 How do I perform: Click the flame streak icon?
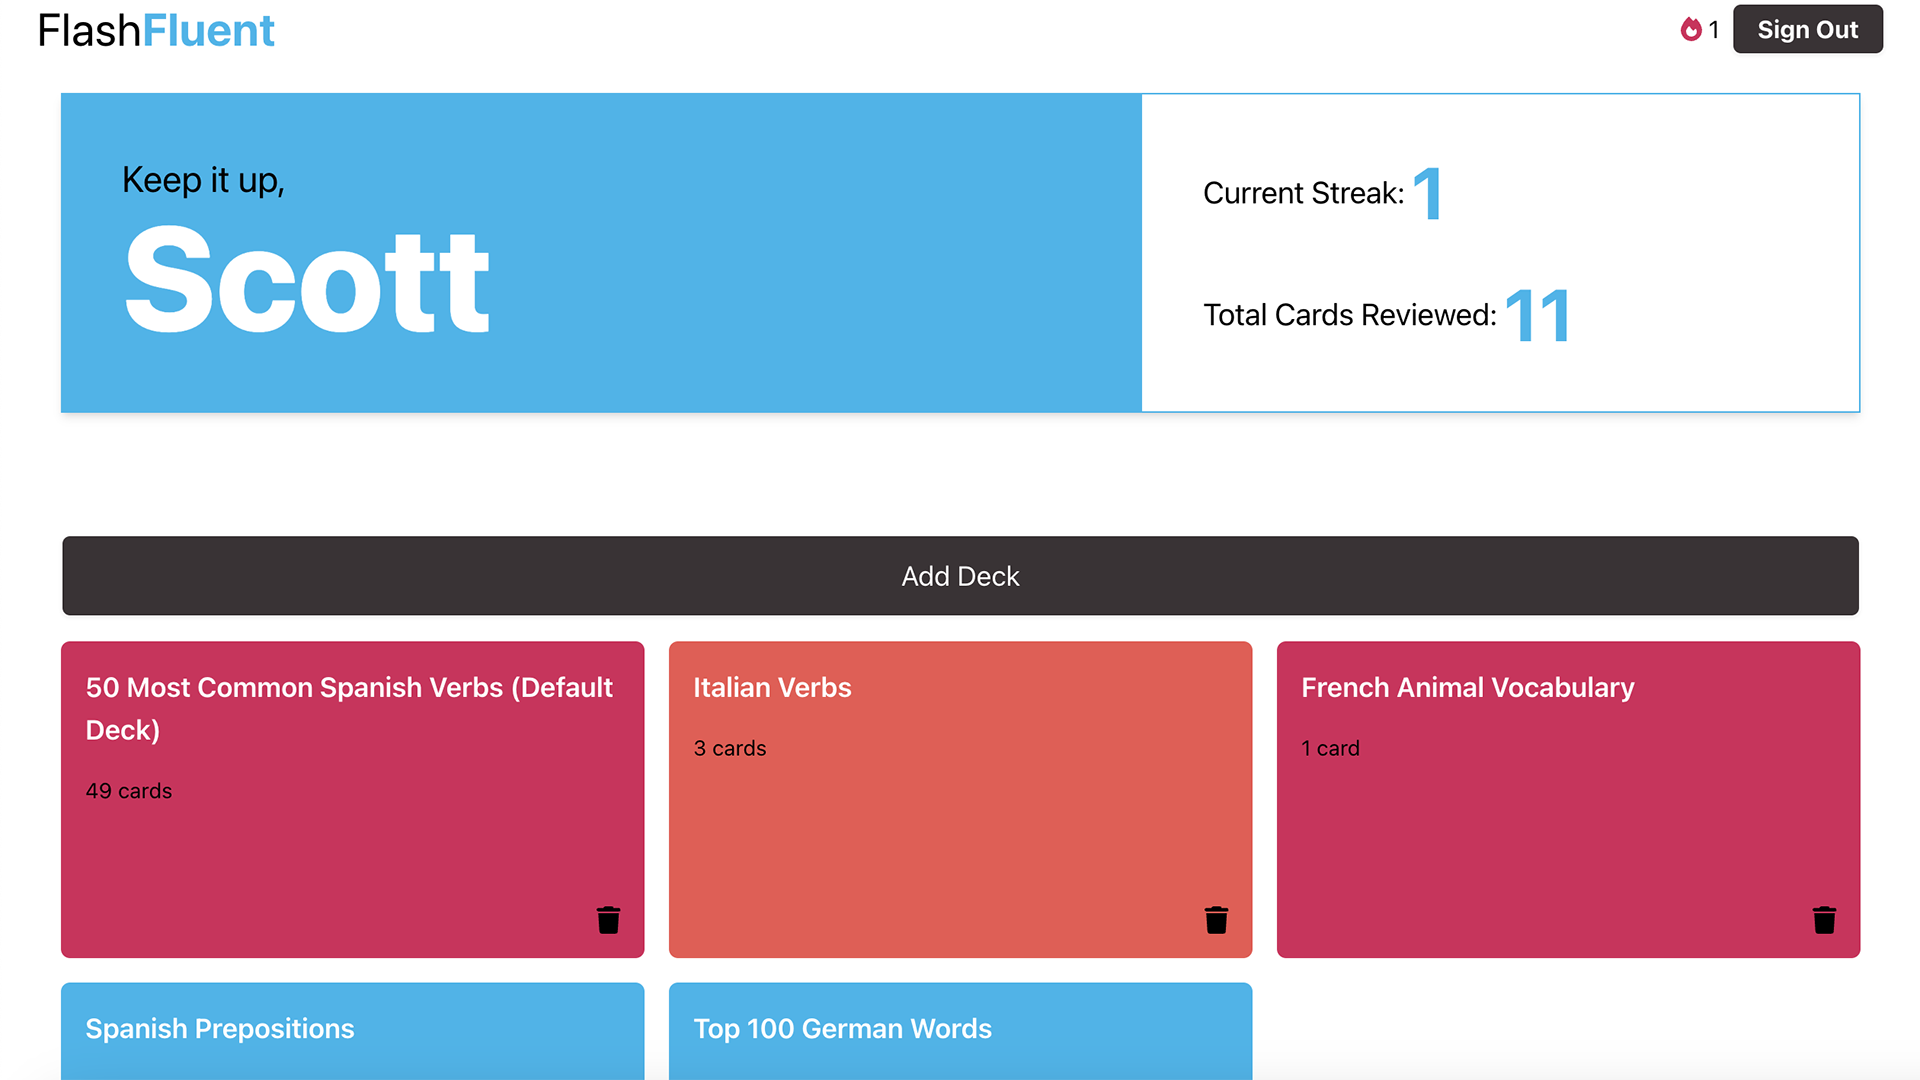coord(1690,29)
